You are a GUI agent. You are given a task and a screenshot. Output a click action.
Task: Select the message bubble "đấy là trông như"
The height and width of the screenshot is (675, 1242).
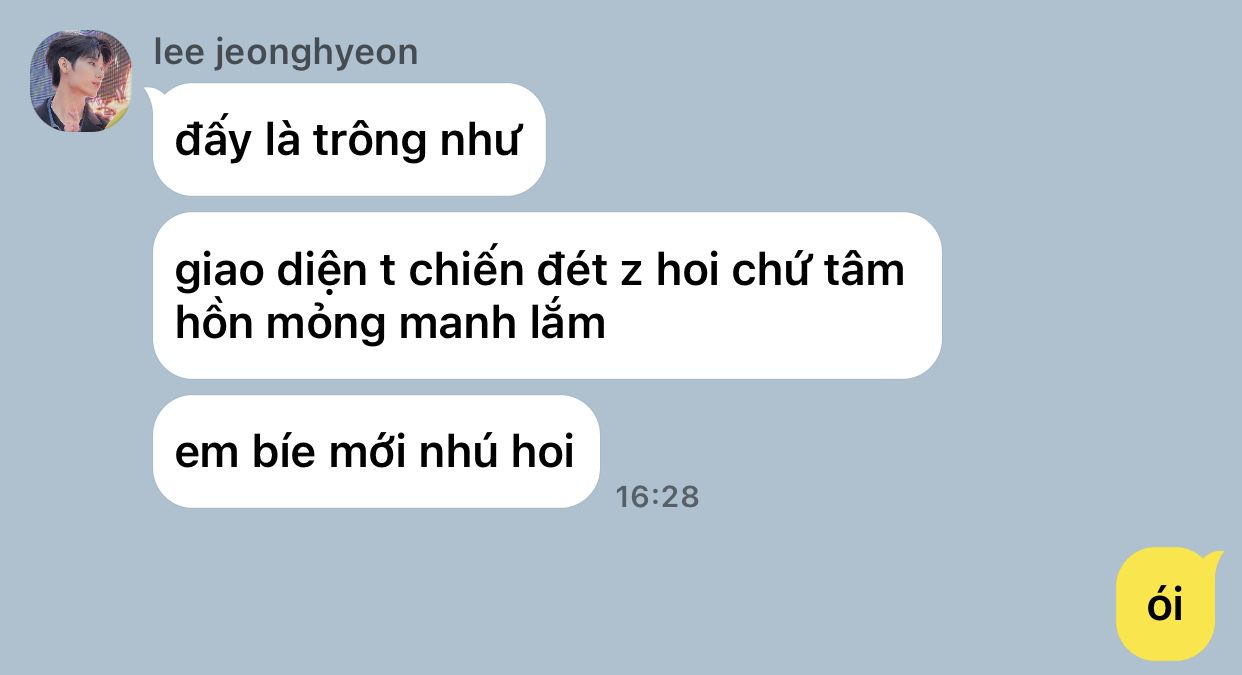[x=349, y=139]
